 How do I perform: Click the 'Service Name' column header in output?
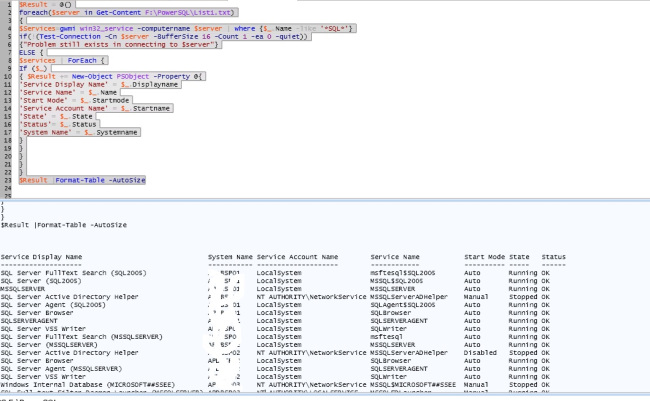pyautogui.click(x=395, y=257)
